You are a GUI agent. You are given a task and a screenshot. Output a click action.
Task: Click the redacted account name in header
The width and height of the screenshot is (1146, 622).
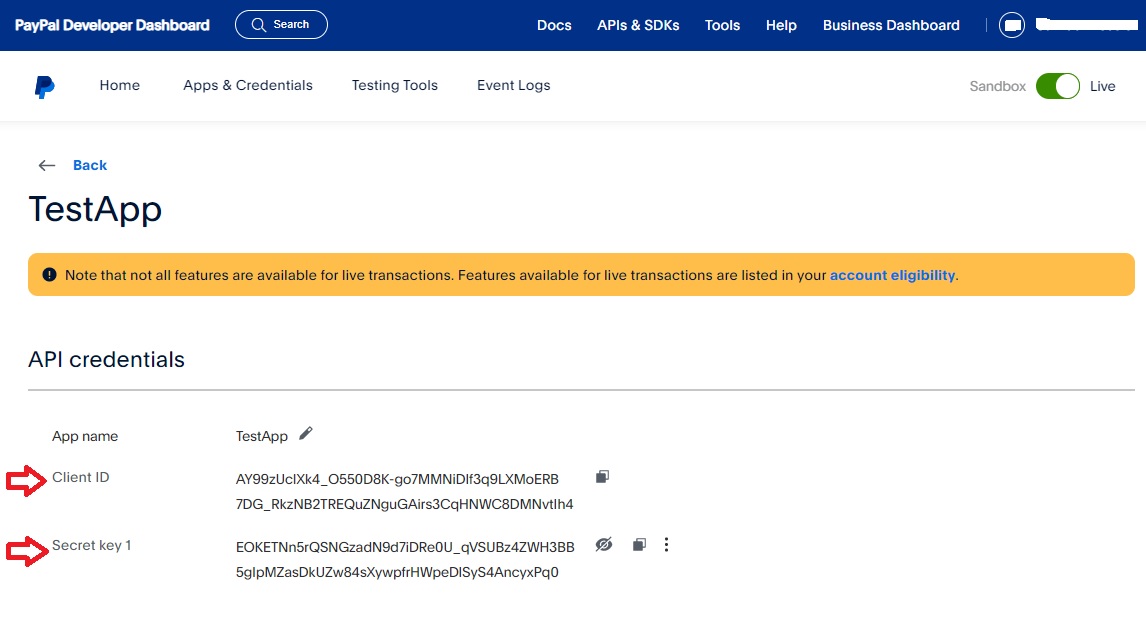point(1087,25)
